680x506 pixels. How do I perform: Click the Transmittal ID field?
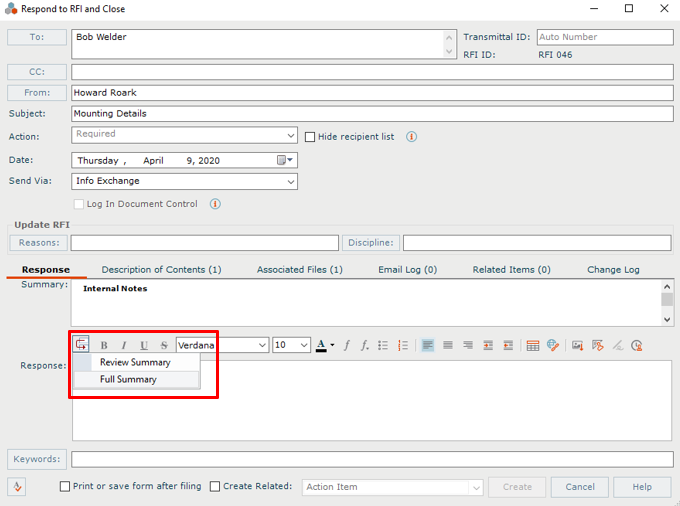[605, 37]
